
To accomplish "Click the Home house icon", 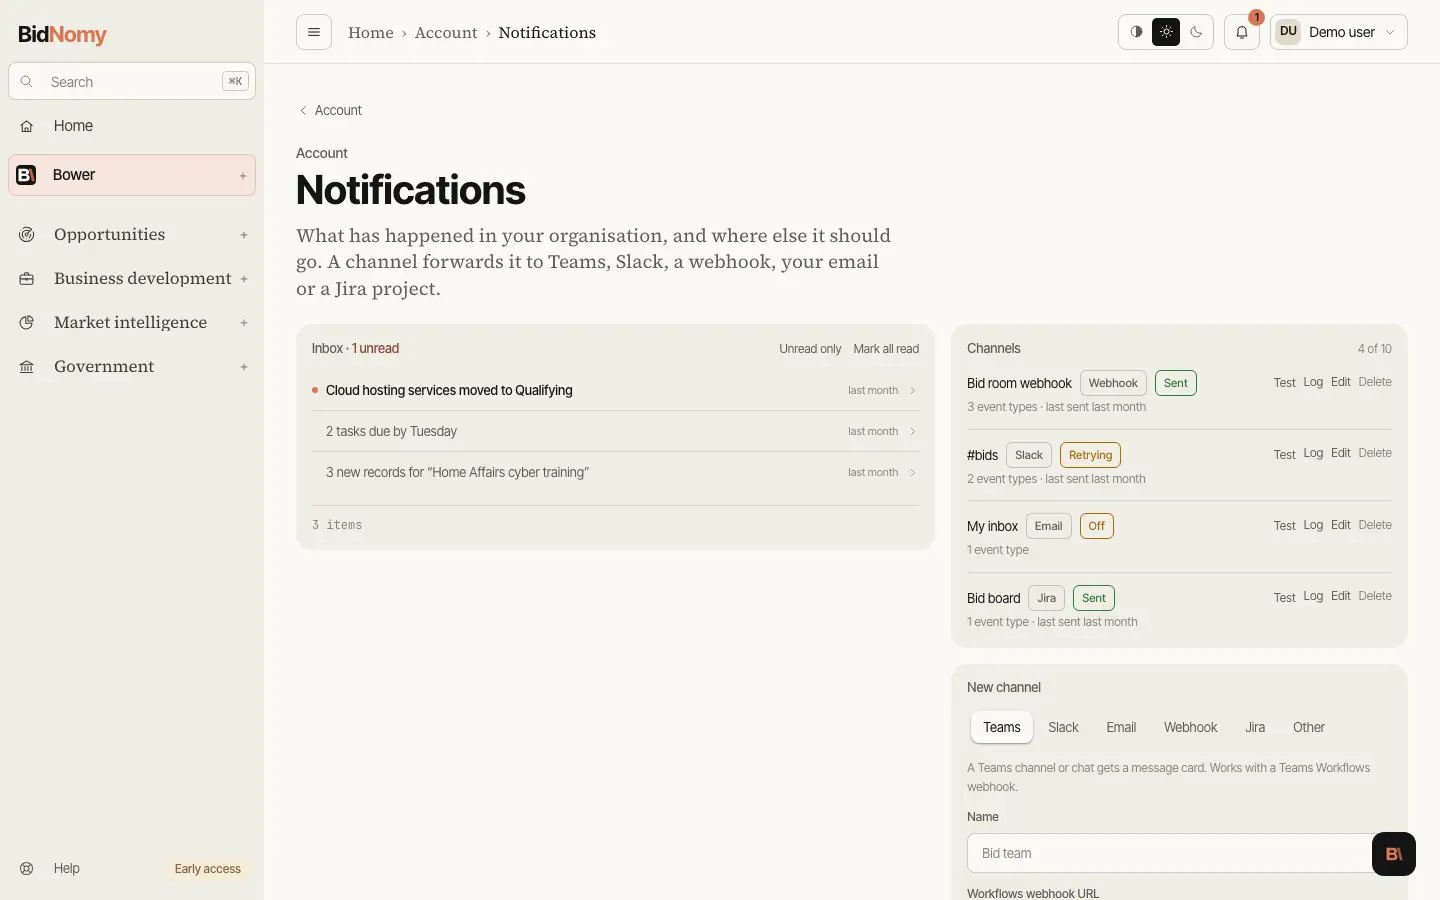I will click(x=27, y=126).
